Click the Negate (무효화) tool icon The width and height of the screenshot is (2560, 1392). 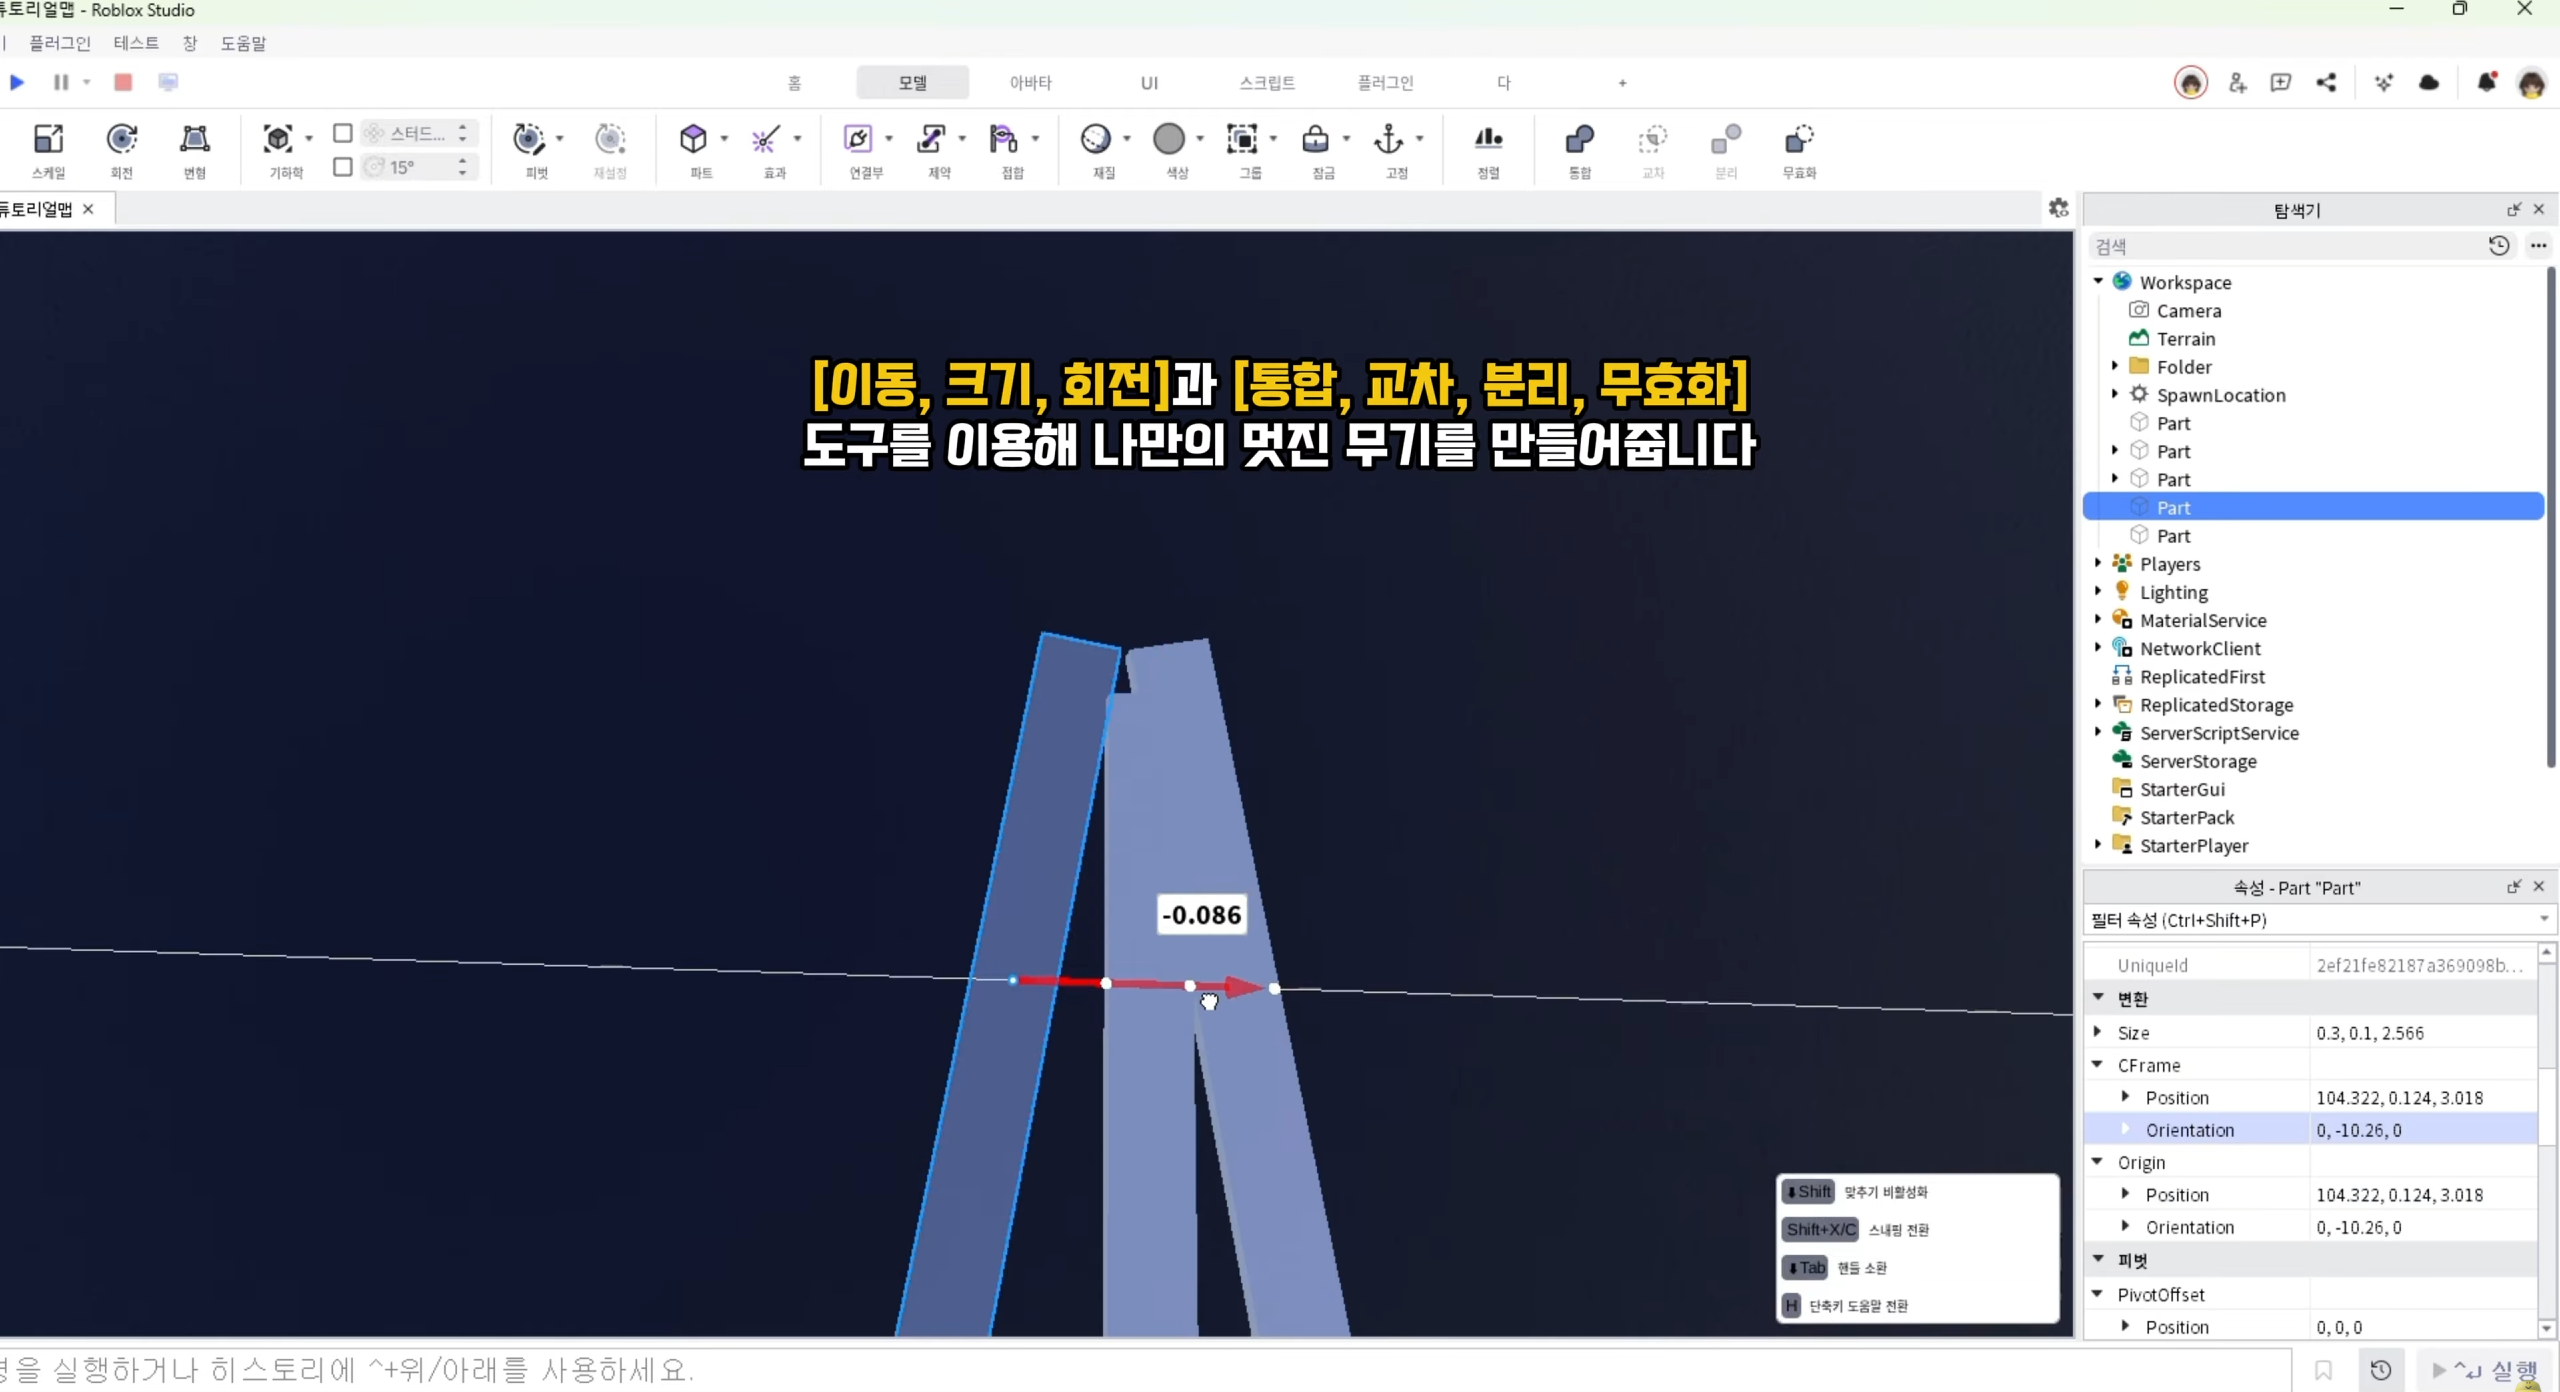point(1798,140)
